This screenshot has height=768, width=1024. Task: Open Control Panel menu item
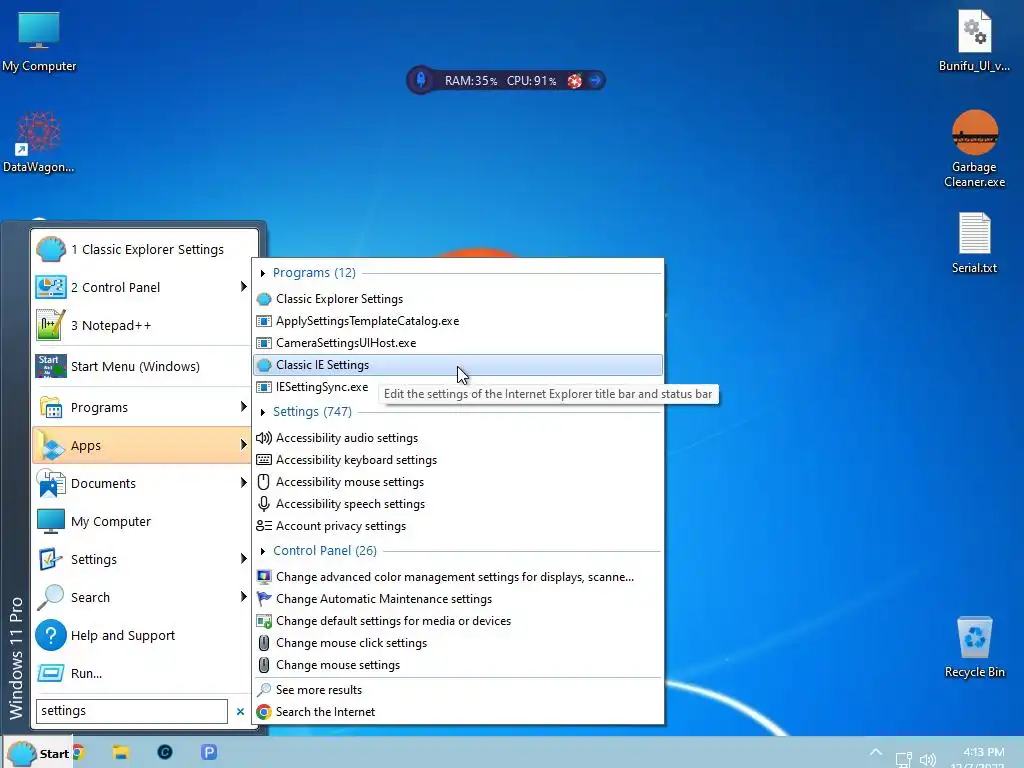(142, 287)
